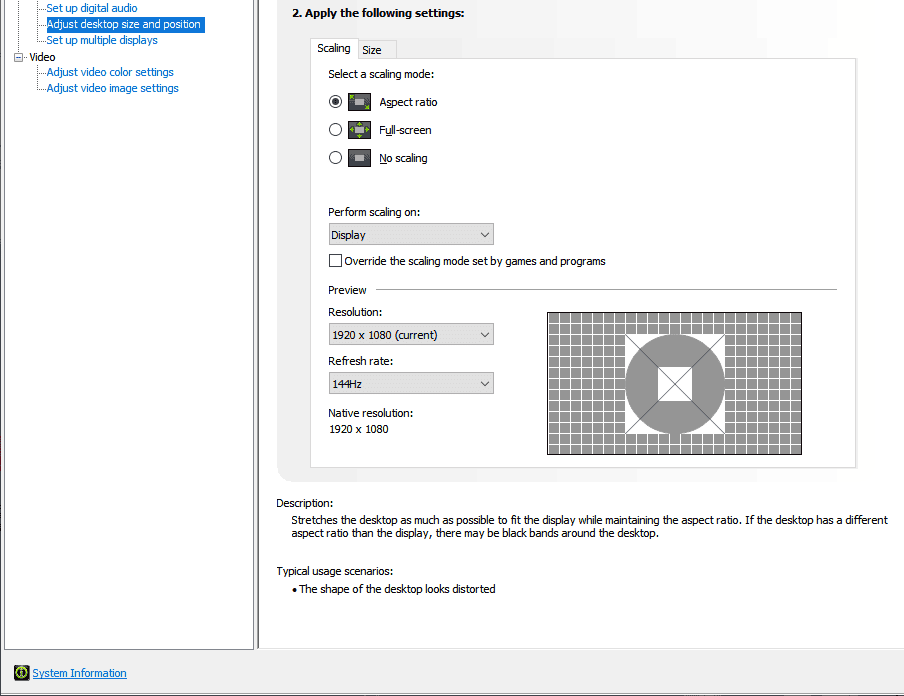Viewport: 904px width, 696px height.
Task: Click the No scaling mode icon
Action: pyautogui.click(x=359, y=158)
